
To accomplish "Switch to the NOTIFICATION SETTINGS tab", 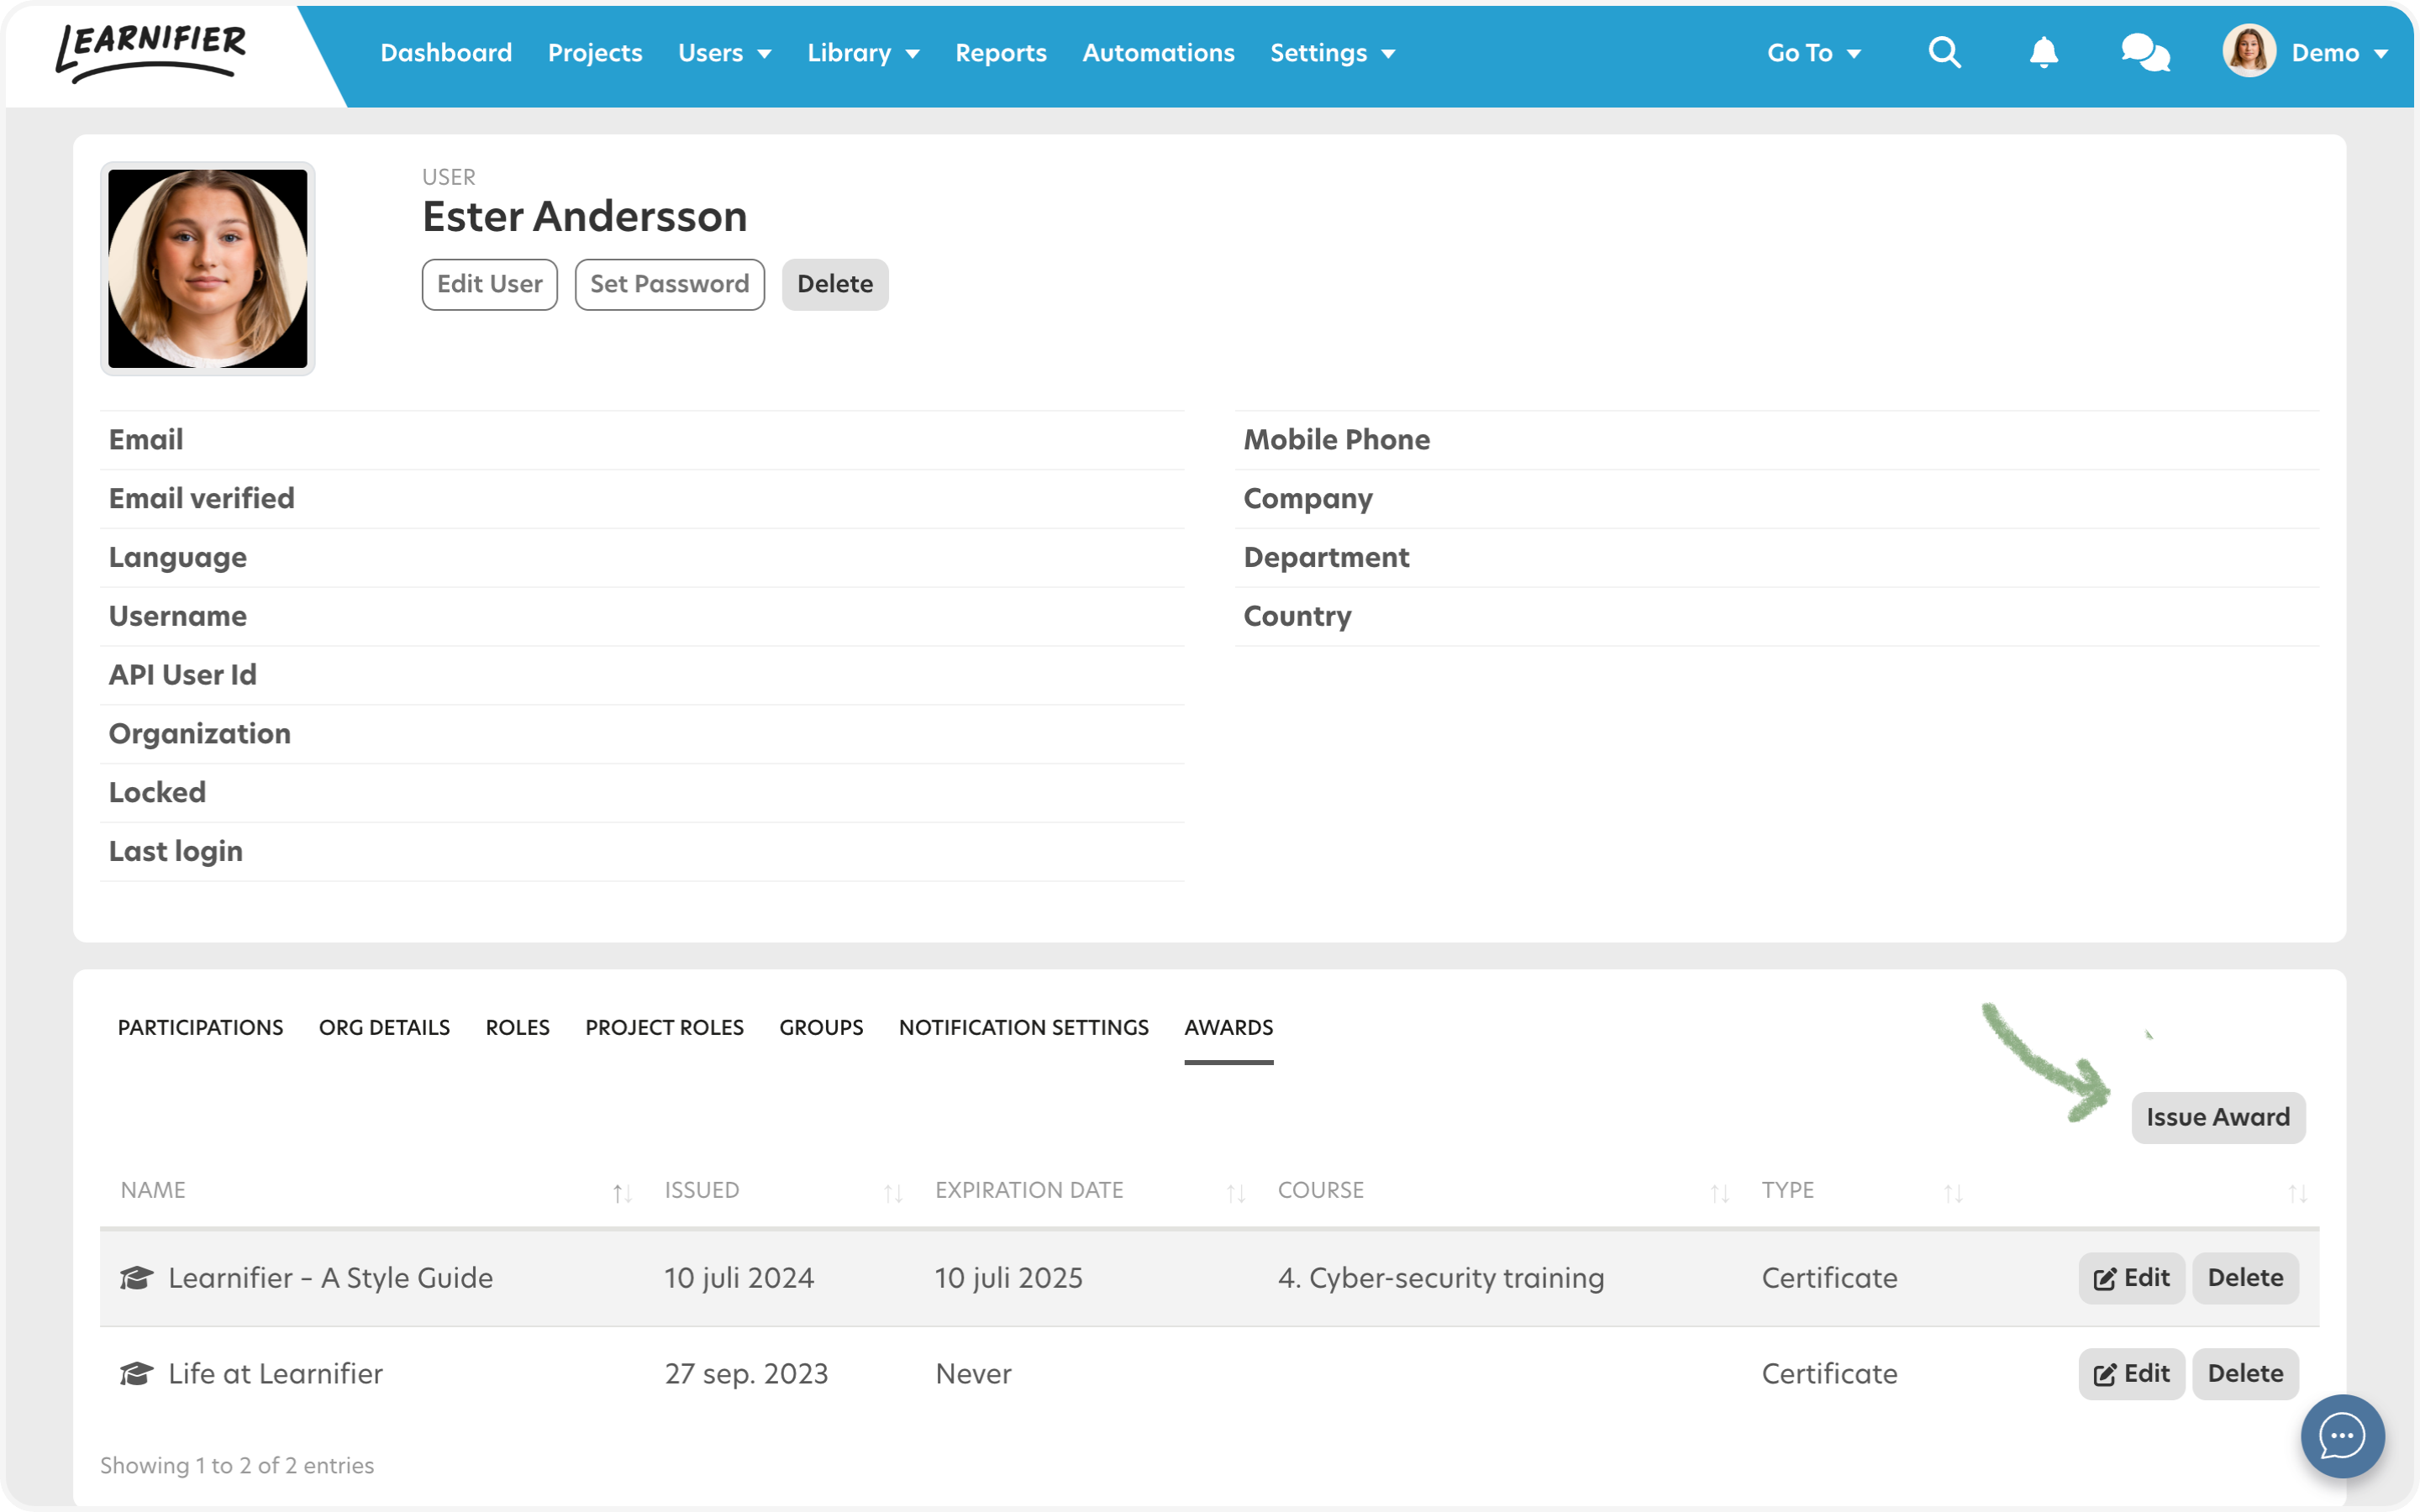I will [1023, 1027].
